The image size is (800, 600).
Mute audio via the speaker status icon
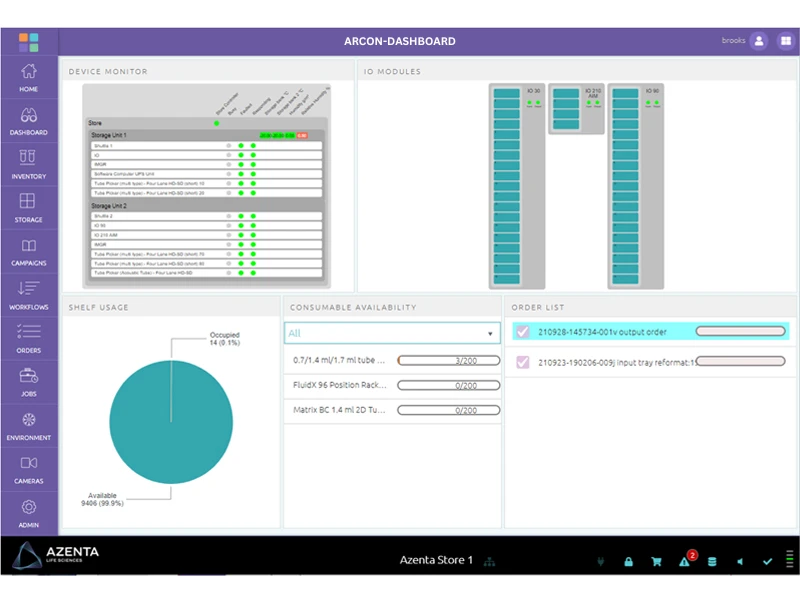pos(740,561)
